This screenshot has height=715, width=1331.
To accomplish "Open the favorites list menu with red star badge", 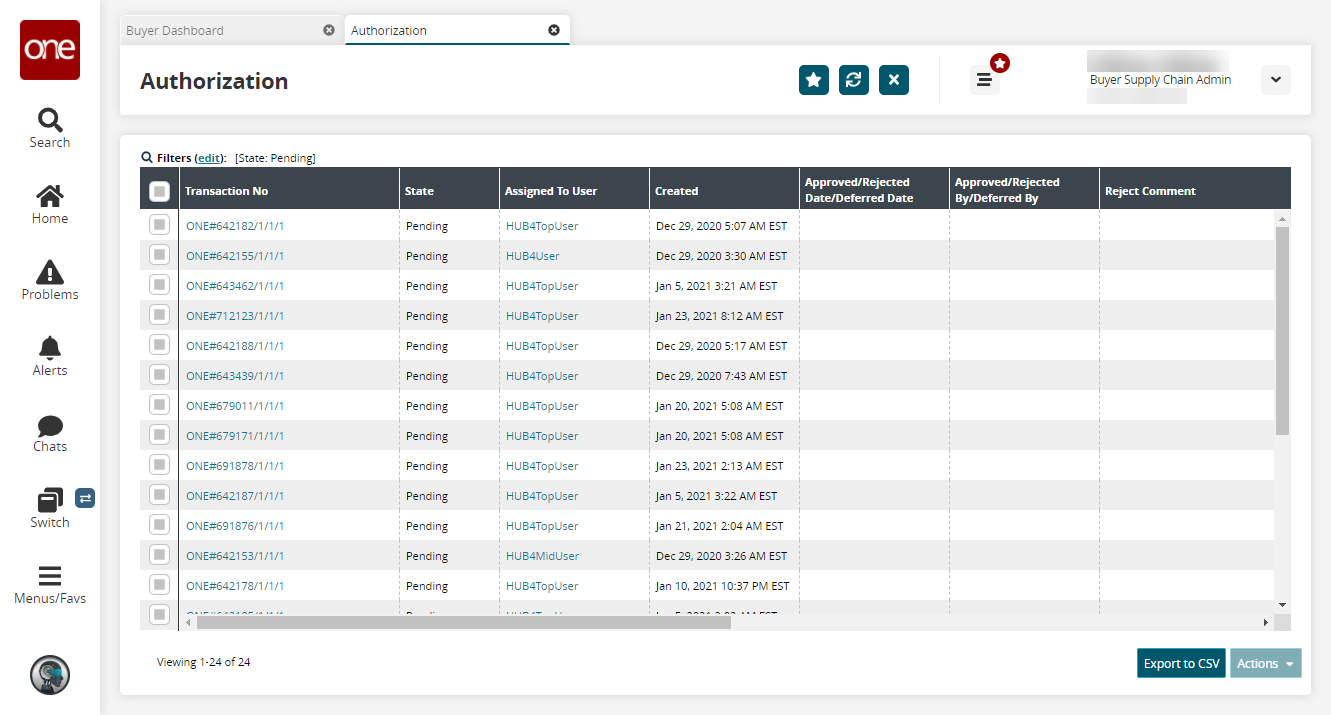I will [x=985, y=80].
